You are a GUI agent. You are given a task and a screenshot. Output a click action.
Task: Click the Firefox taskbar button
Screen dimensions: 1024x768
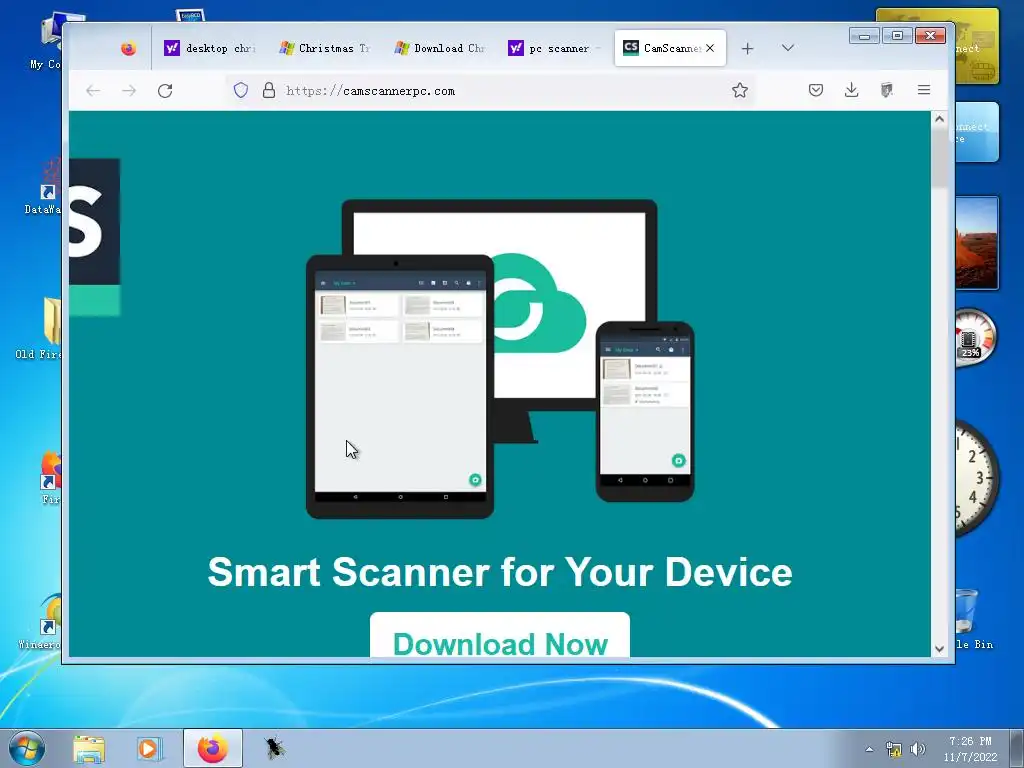[213, 748]
